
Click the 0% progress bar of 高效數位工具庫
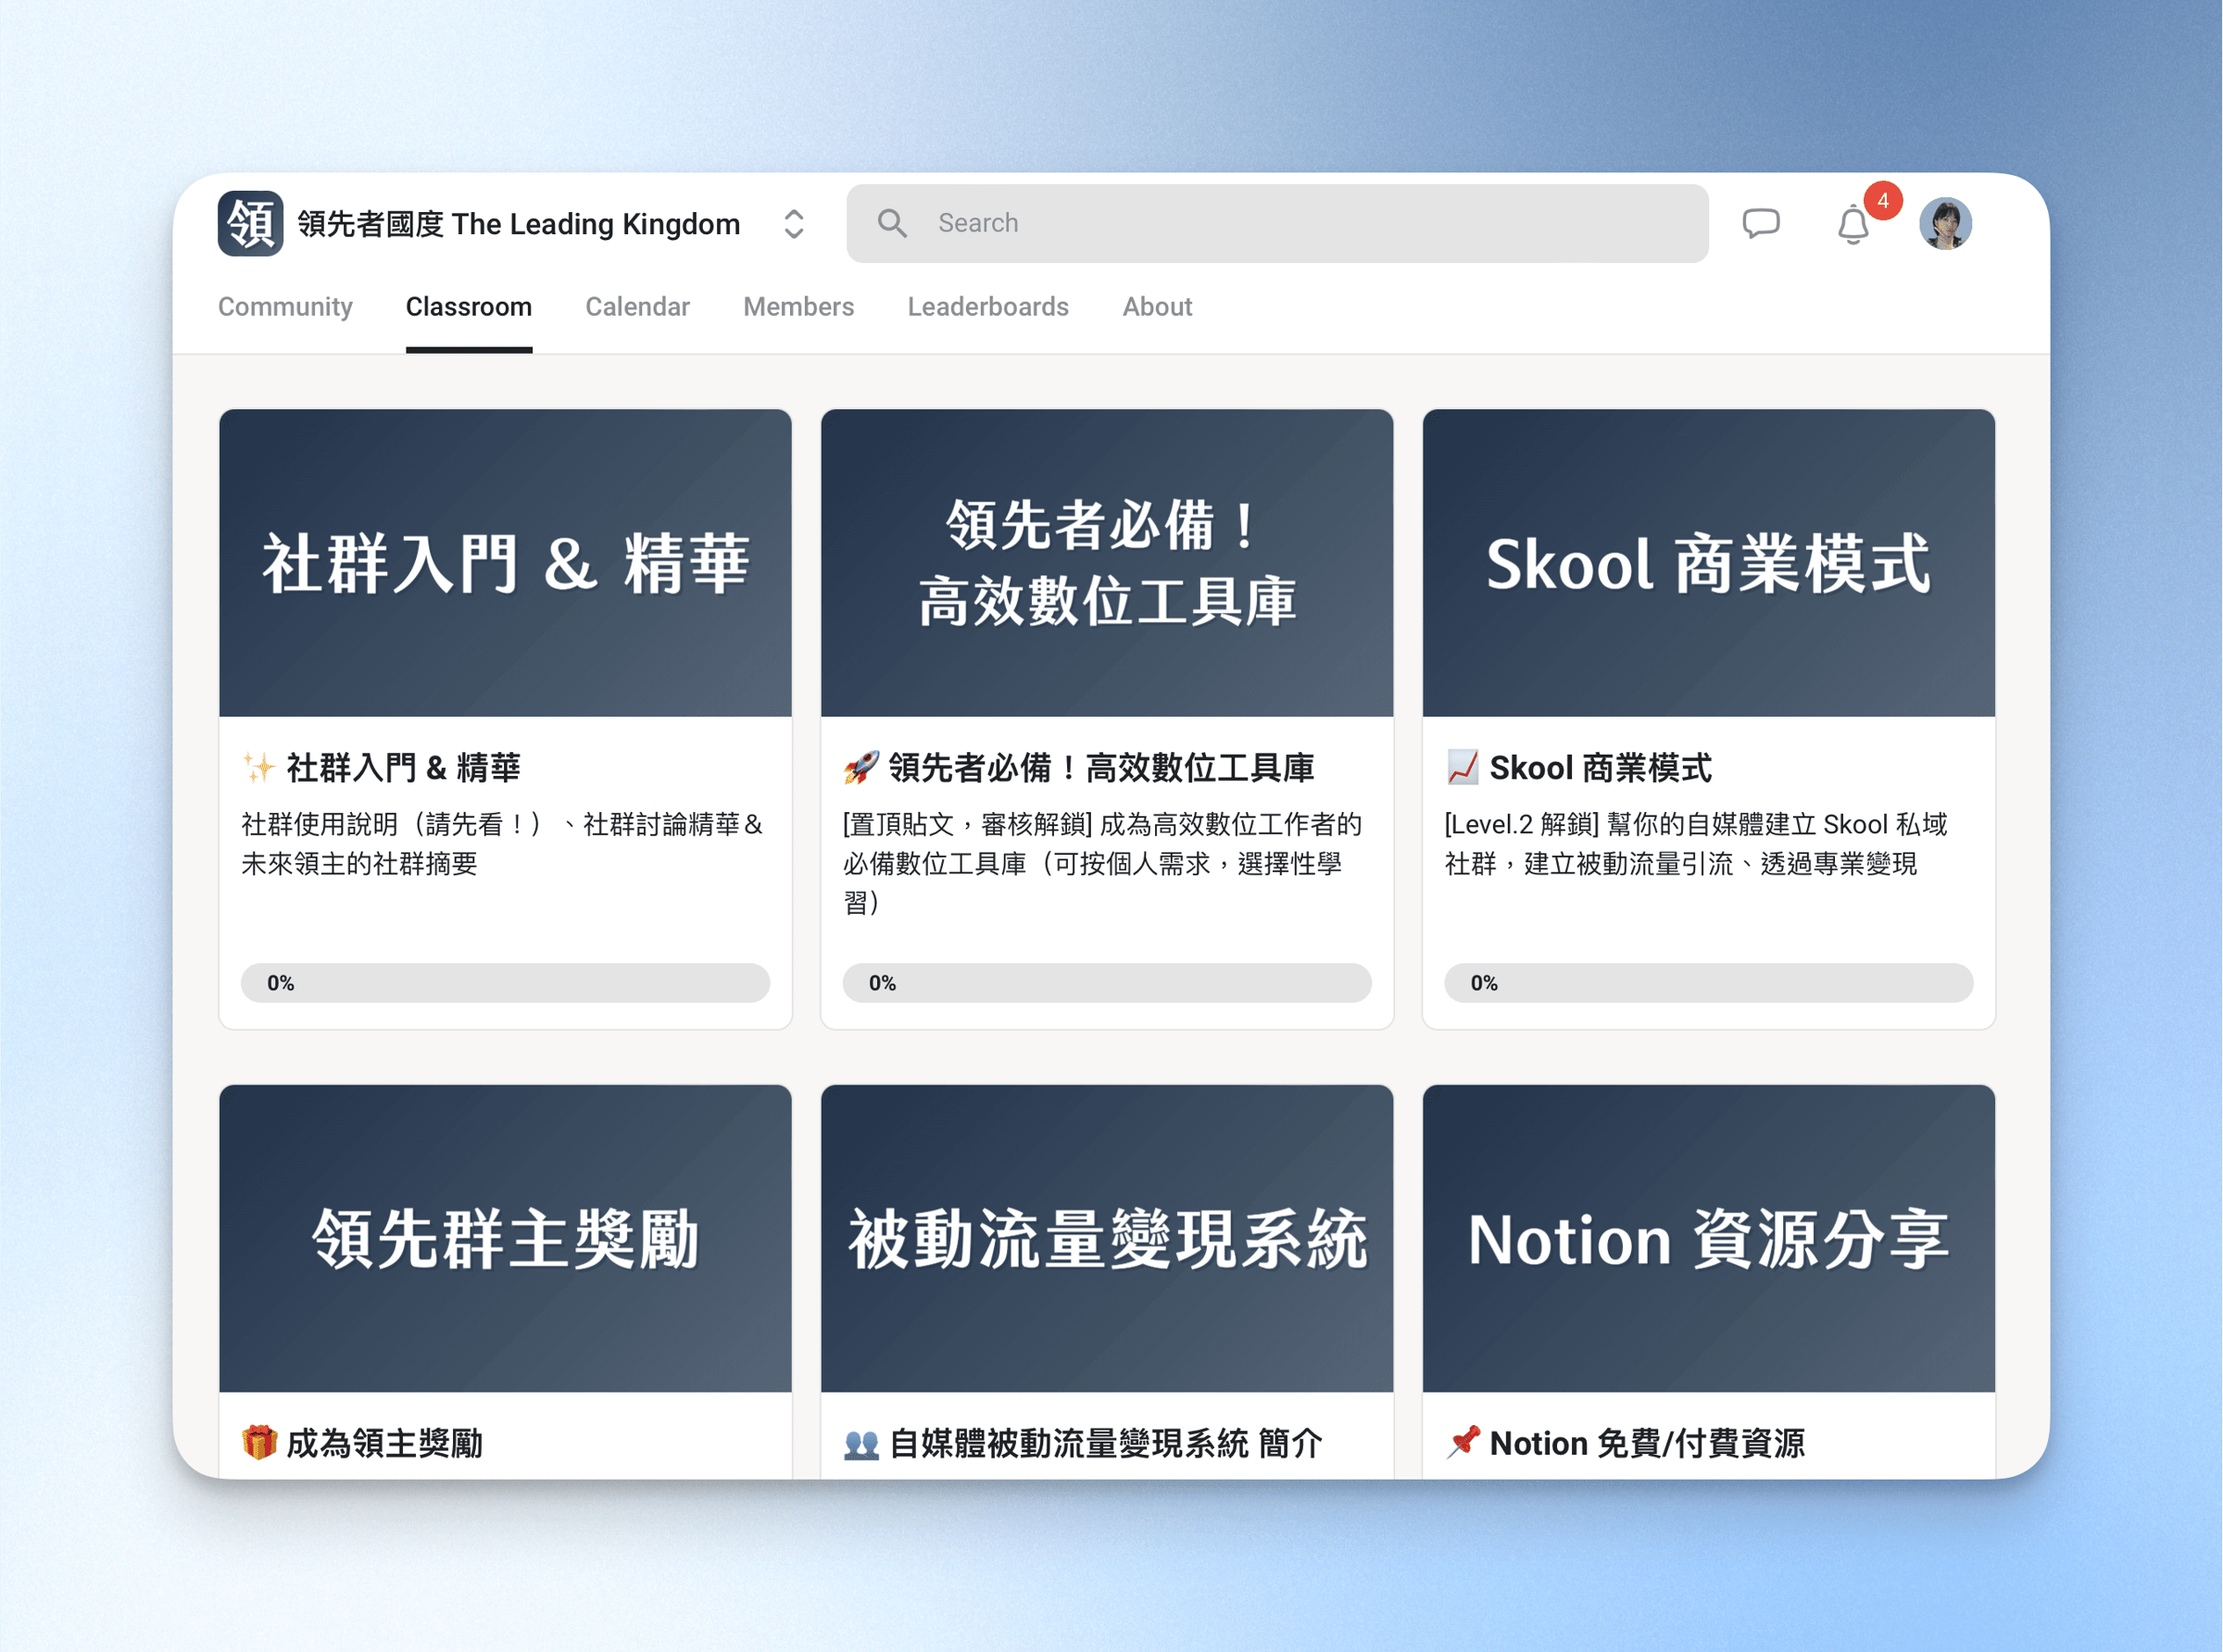[x=1107, y=982]
